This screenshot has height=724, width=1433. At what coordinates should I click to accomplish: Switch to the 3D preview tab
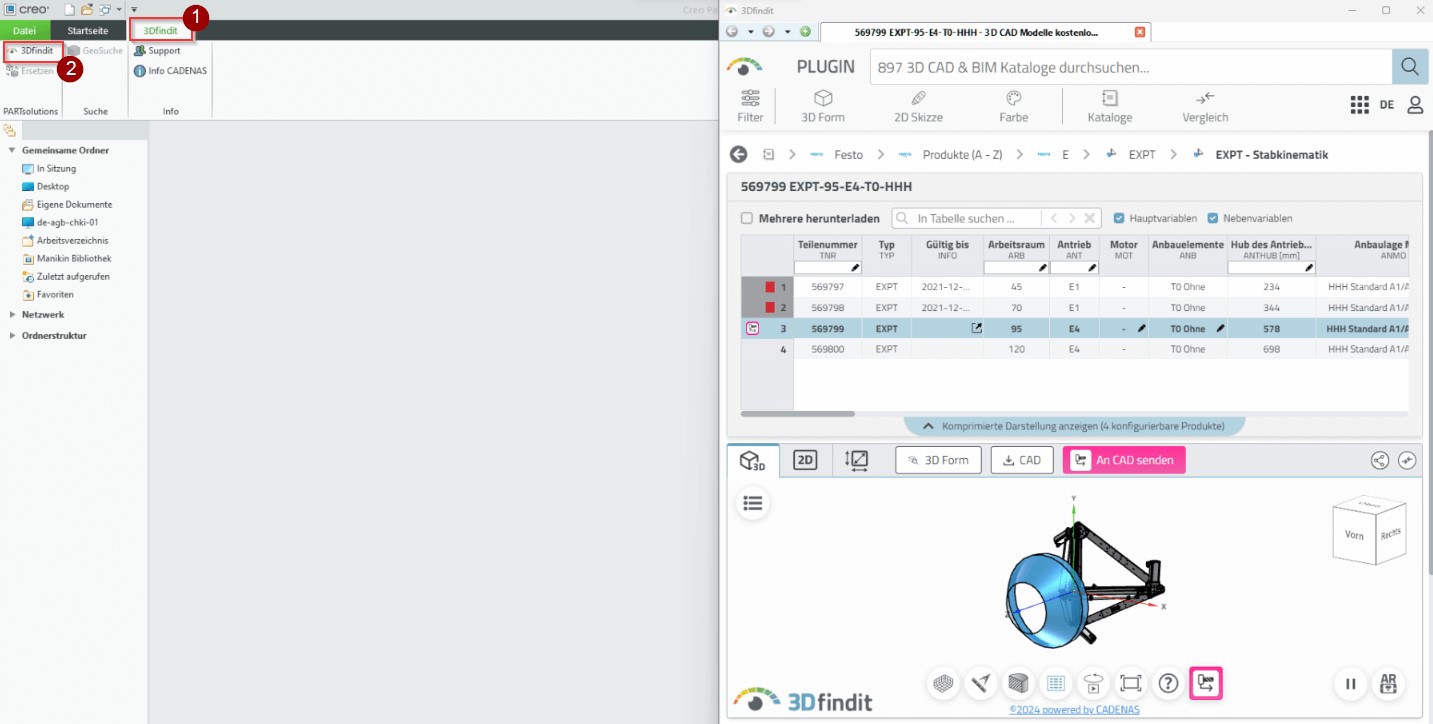coord(753,460)
